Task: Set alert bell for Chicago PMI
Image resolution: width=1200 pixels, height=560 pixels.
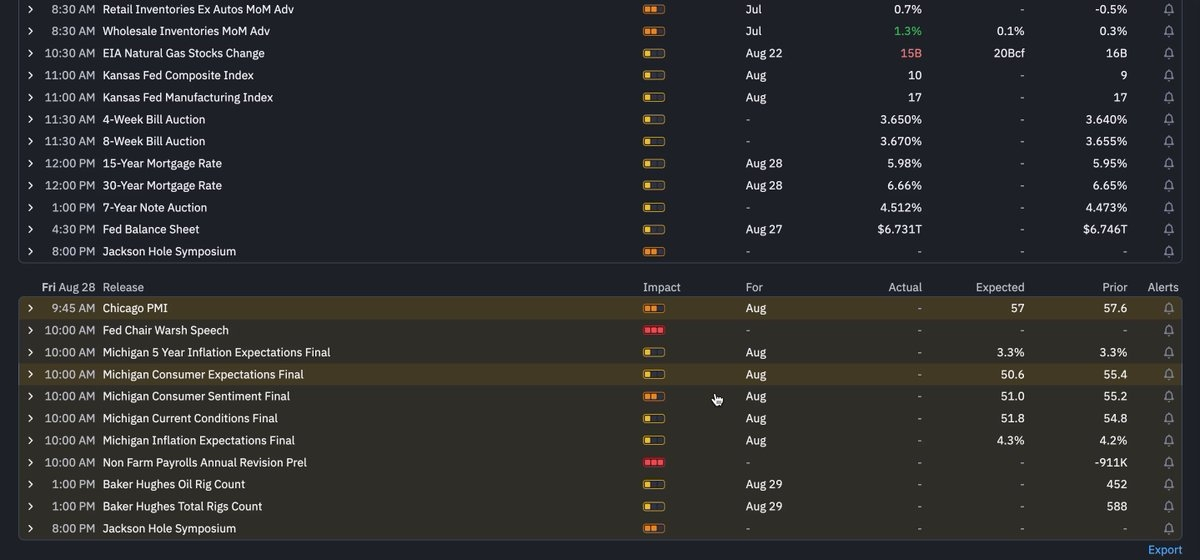Action: [1169, 308]
